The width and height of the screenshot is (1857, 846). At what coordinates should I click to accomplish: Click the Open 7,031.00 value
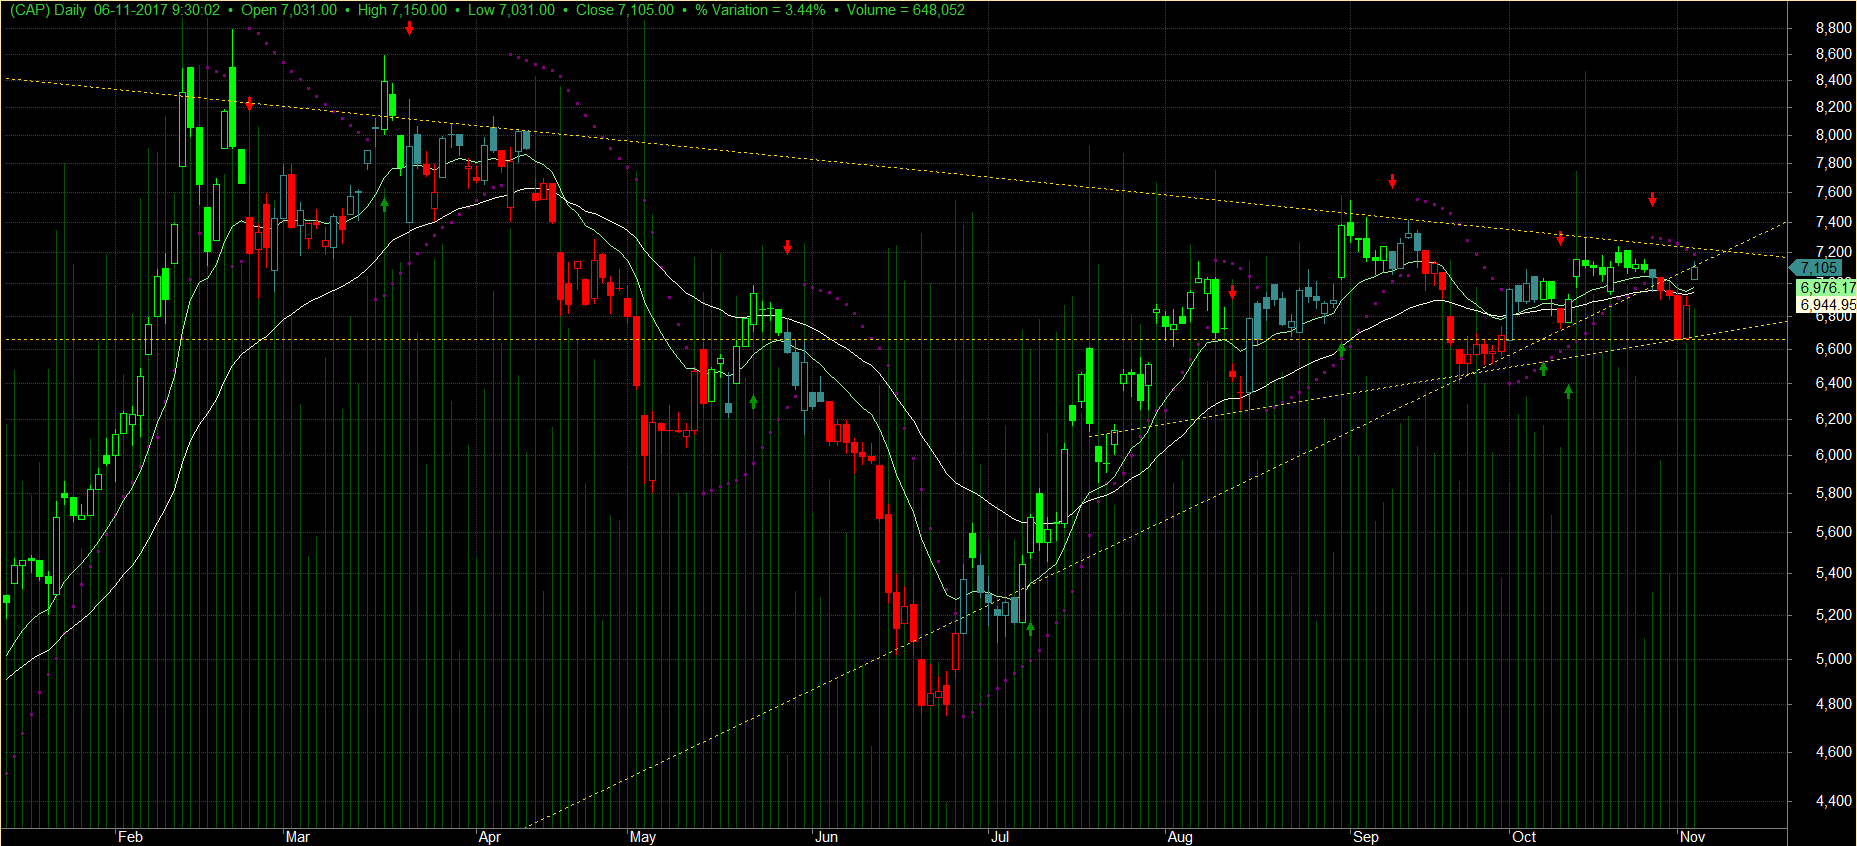tap(289, 10)
